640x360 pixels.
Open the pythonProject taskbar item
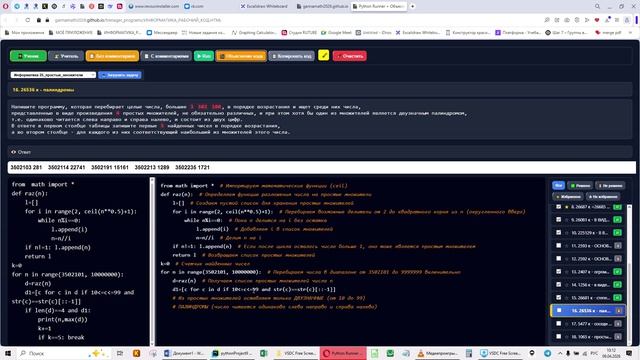[x=231, y=353]
